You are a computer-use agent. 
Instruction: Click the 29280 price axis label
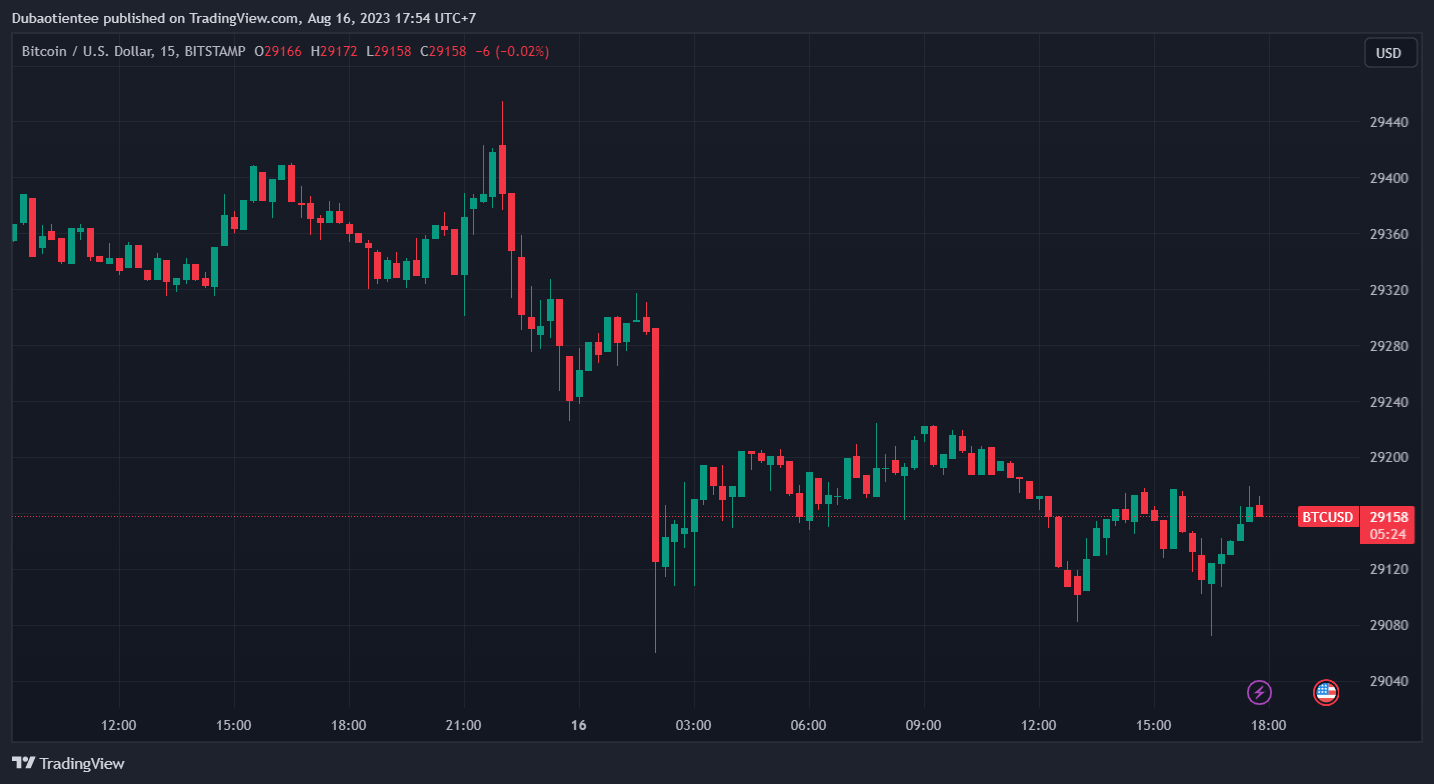(x=1388, y=346)
